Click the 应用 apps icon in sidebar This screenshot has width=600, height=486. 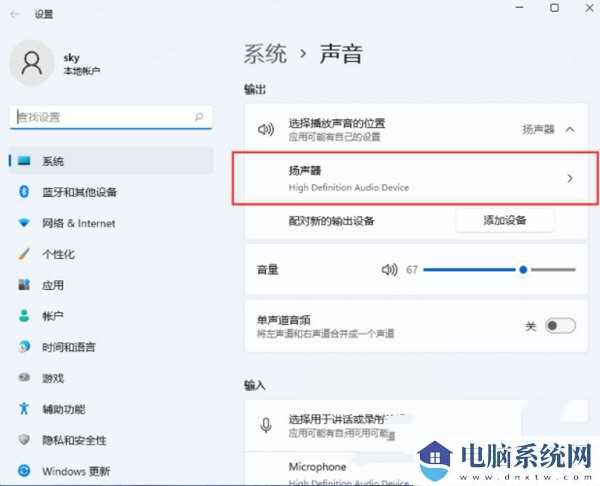24,285
